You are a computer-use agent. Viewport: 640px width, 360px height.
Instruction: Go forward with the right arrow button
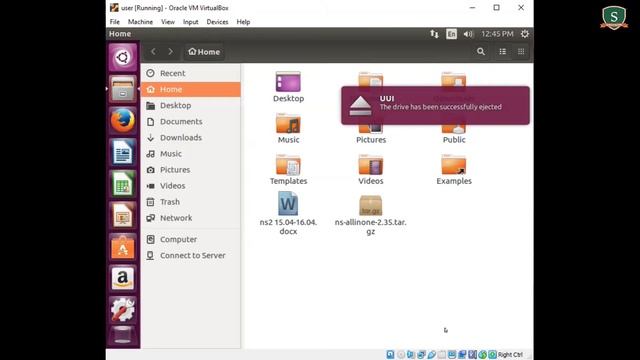[171, 51]
